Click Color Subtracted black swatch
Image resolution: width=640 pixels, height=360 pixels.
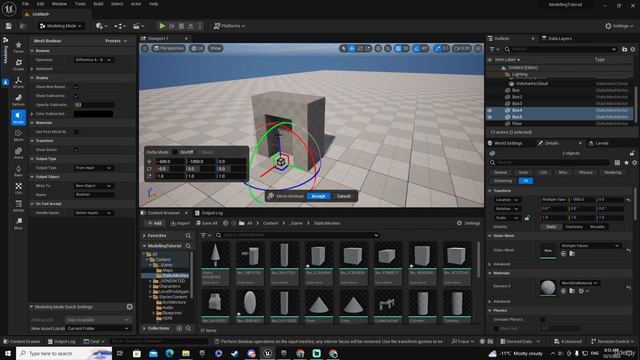point(93,114)
